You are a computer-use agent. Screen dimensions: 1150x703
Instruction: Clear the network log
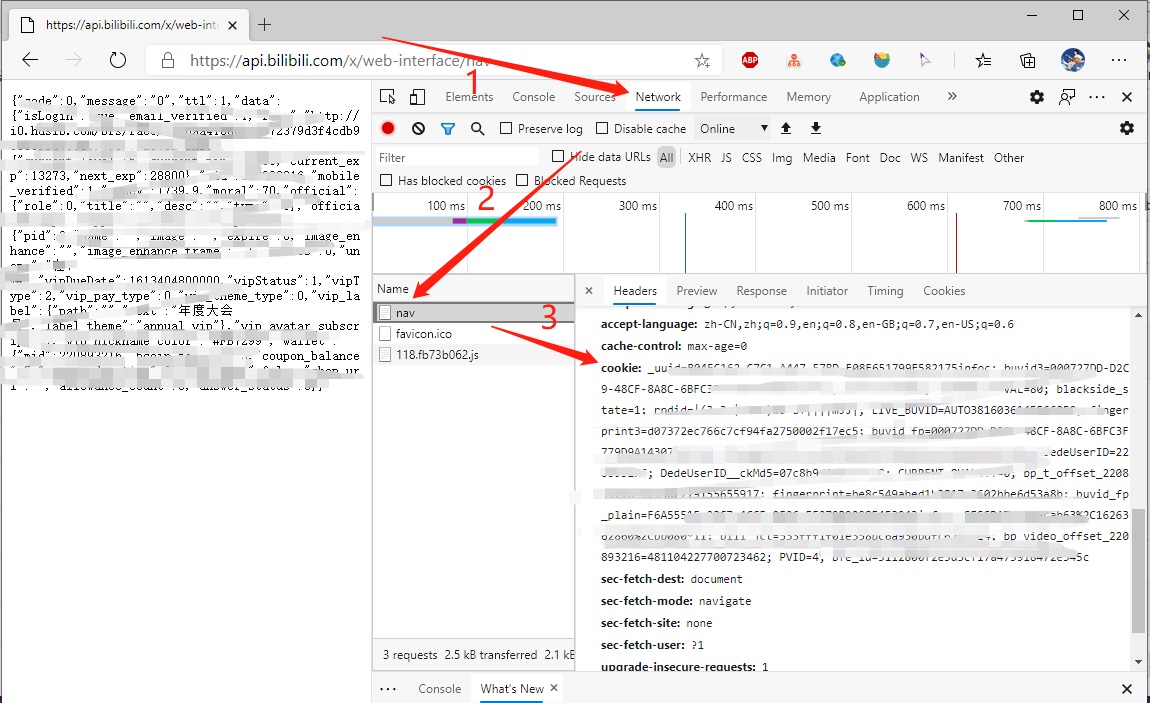(418, 128)
